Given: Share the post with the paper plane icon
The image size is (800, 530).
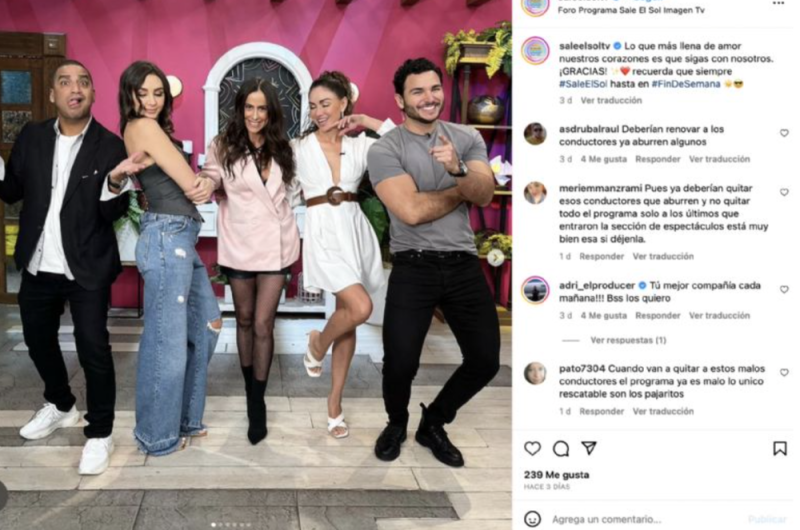Looking at the screenshot, I should pos(589,448).
